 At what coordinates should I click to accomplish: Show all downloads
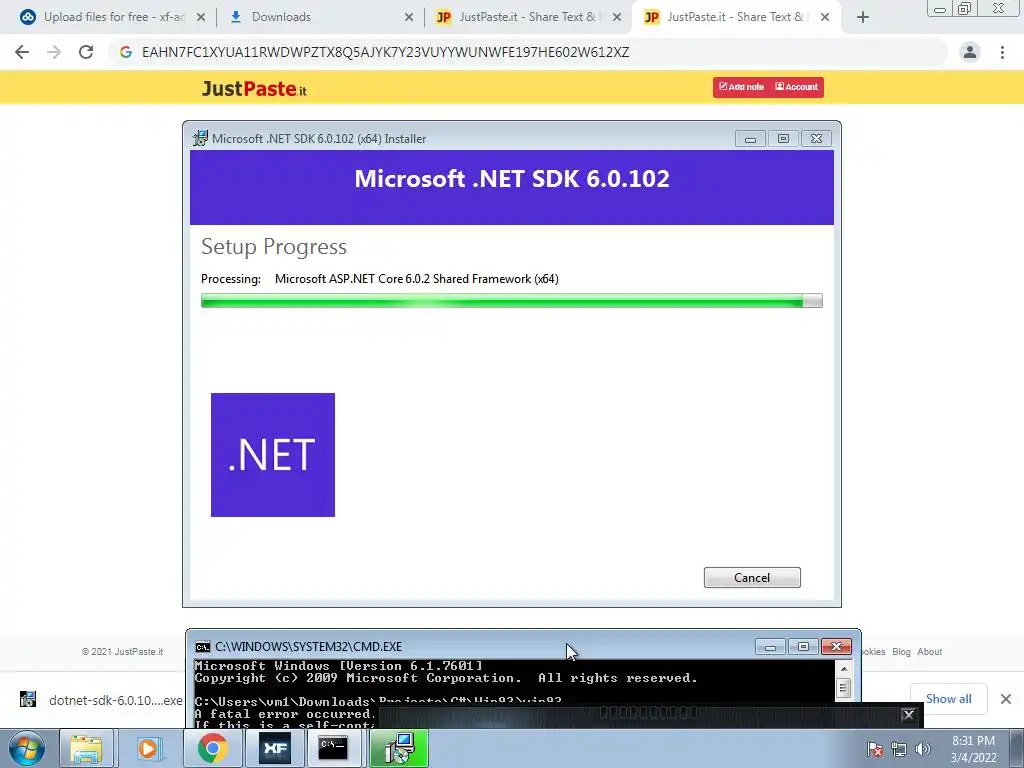[x=948, y=699]
